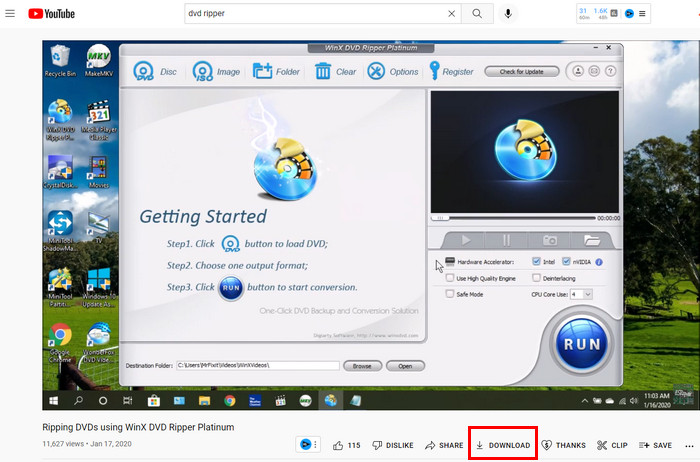The image size is (700, 462).
Task: Click the WinX Folder button
Action: (276, 71)
